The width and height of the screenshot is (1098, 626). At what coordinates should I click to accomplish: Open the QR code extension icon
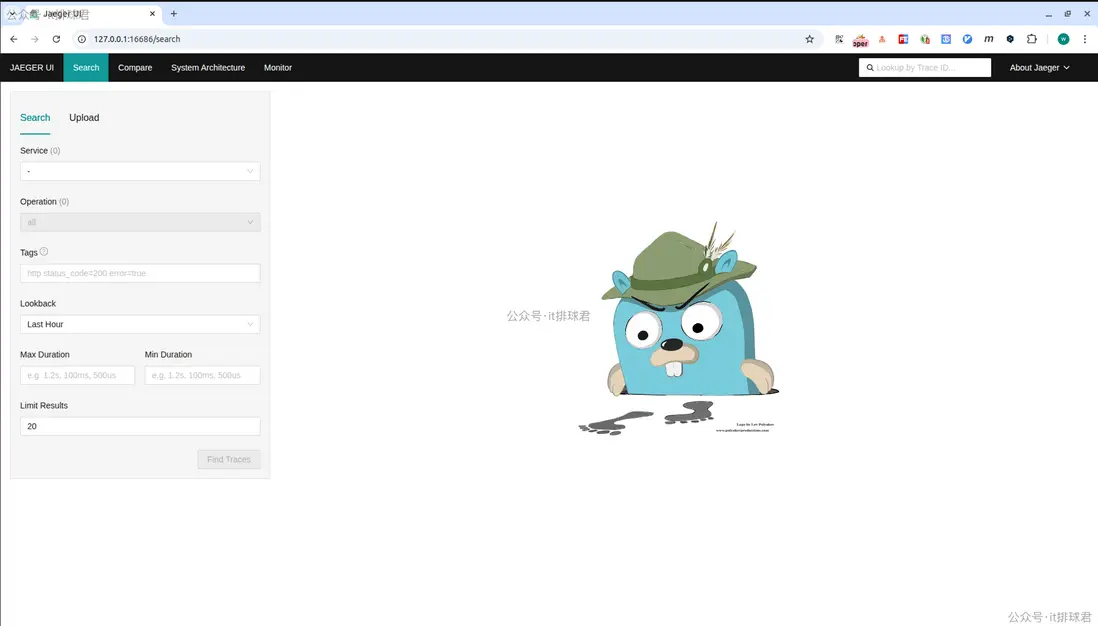839,39
